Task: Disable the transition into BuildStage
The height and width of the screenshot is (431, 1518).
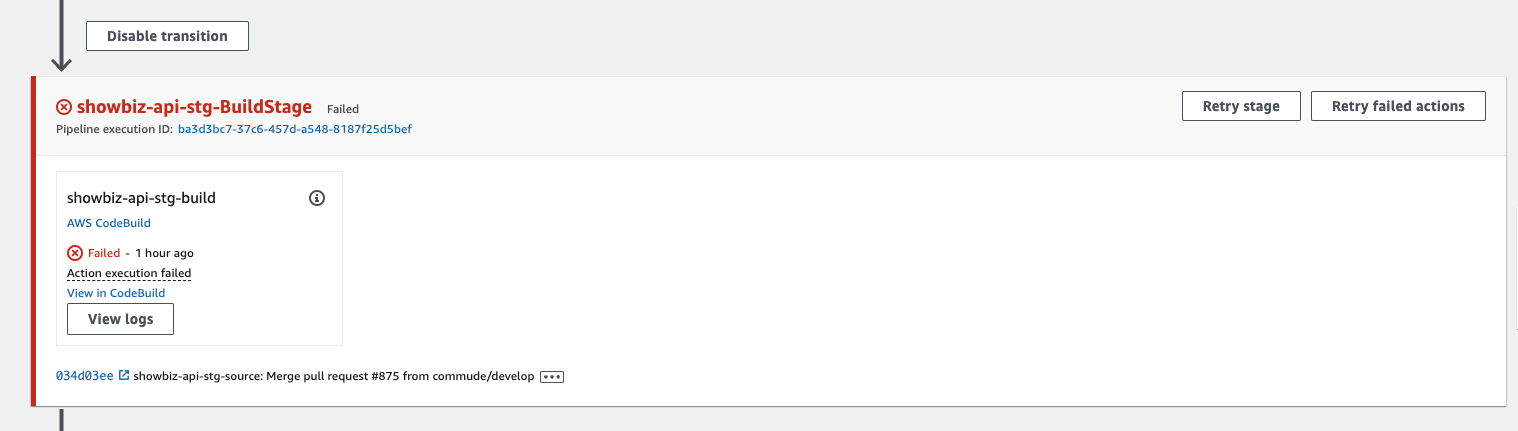Action: click(167, 36)
